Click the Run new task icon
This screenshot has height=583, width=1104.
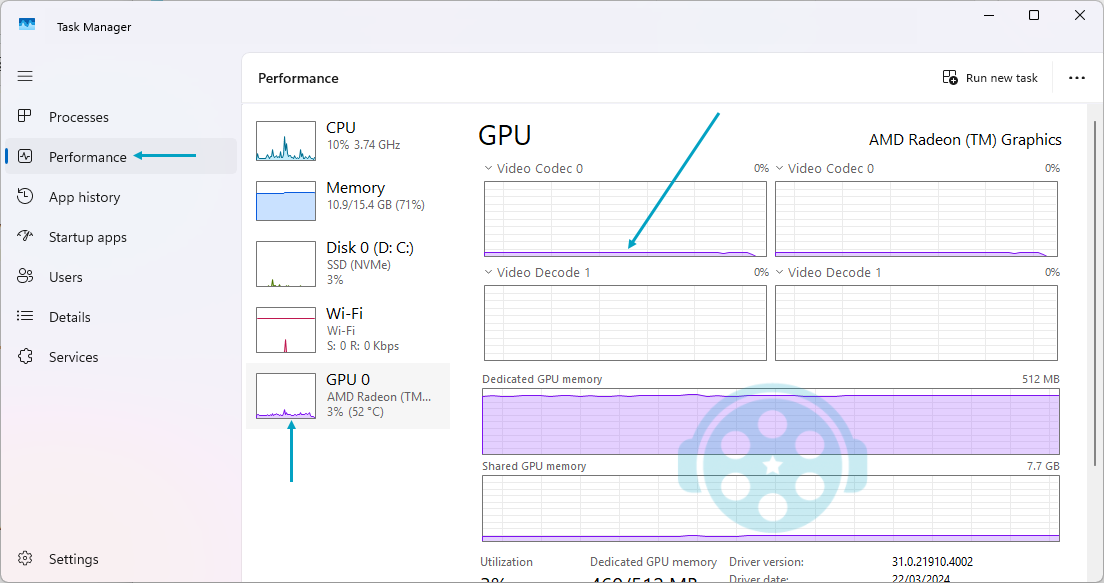[x=950, y=77]
